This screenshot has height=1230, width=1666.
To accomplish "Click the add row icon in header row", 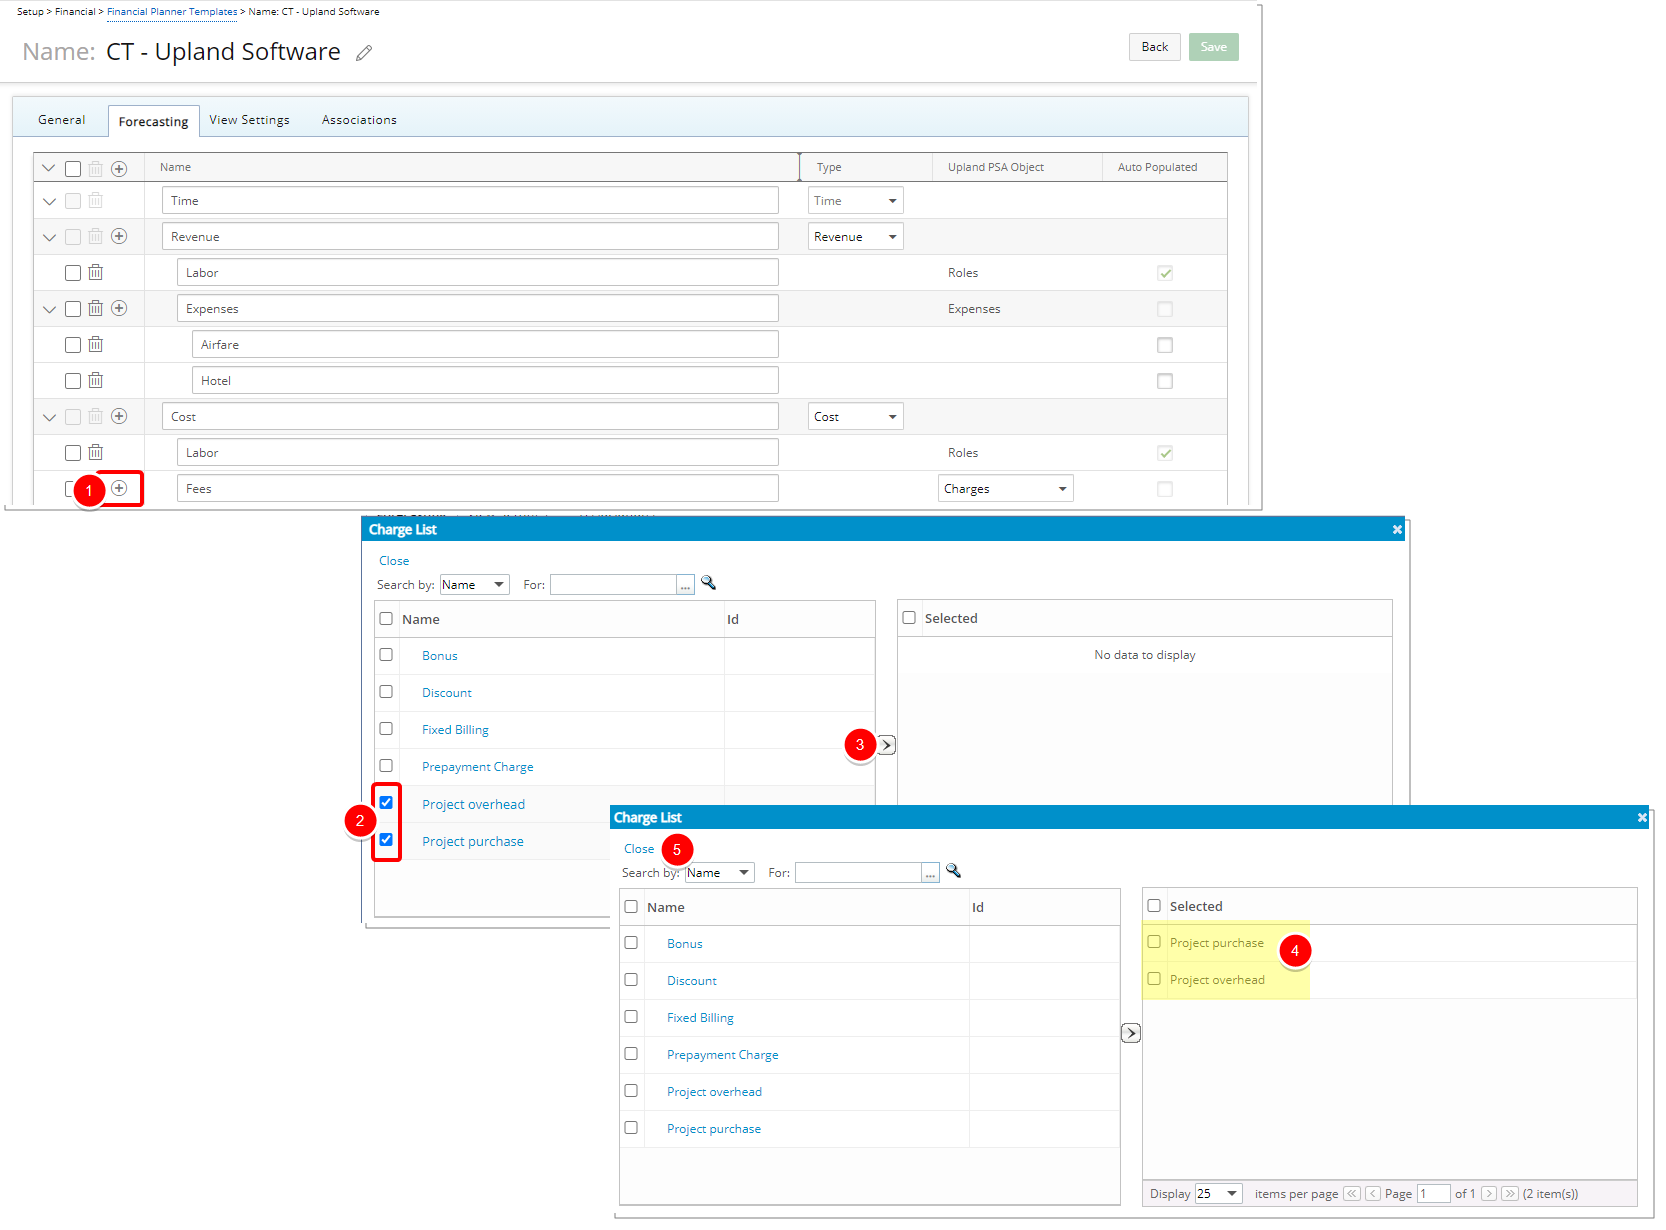I will click(x=119, y=169).
